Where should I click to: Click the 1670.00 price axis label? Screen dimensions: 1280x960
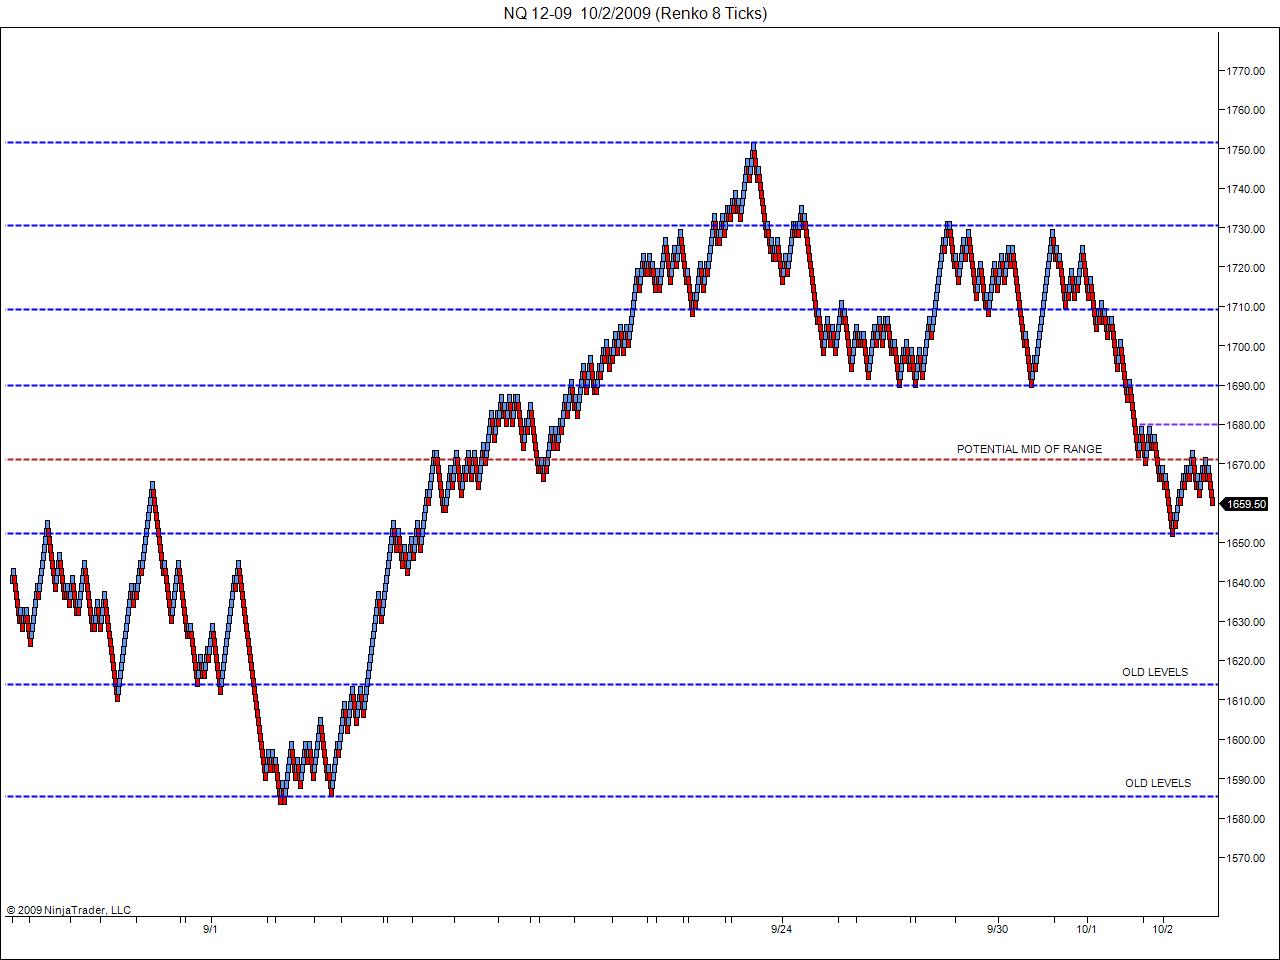(x=1246, y=465)
